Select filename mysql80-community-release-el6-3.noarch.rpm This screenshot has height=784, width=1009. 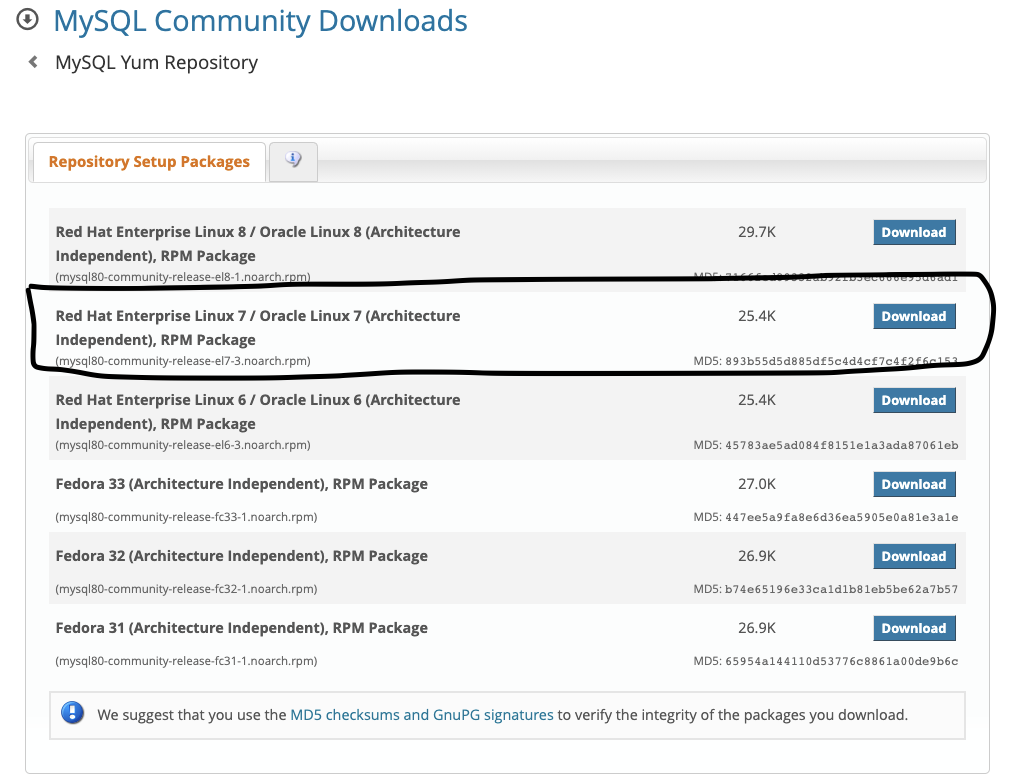(183, 445)
